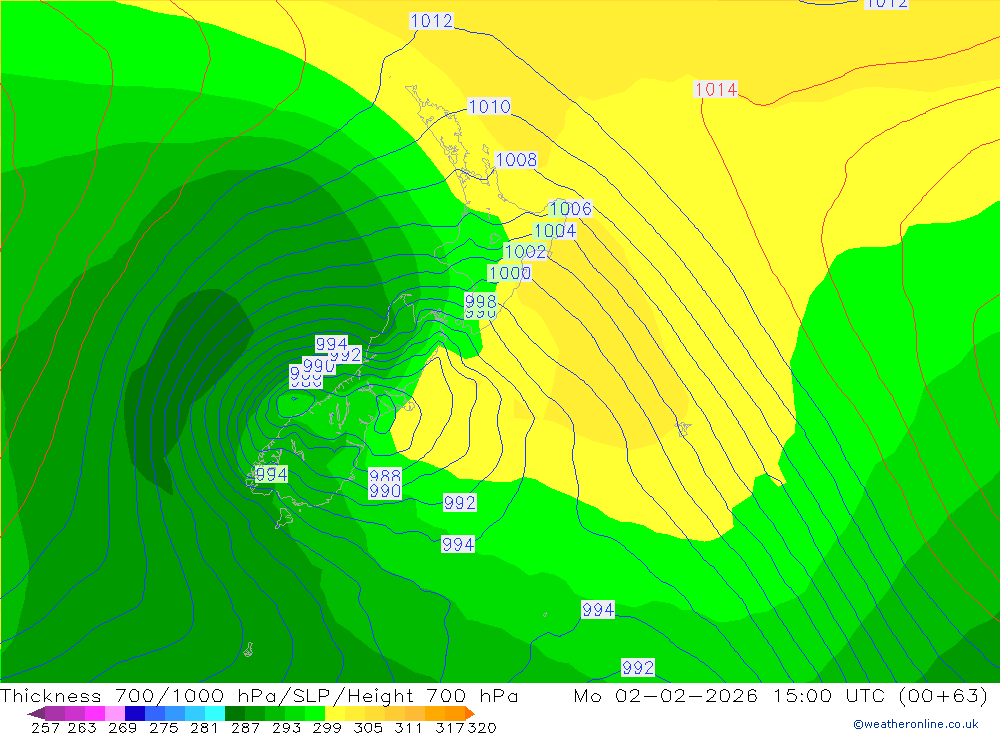Screen dimensions: 1000x733
Task: Open the weatheronline.co.uk copyright link
Action: pos(915,724)
